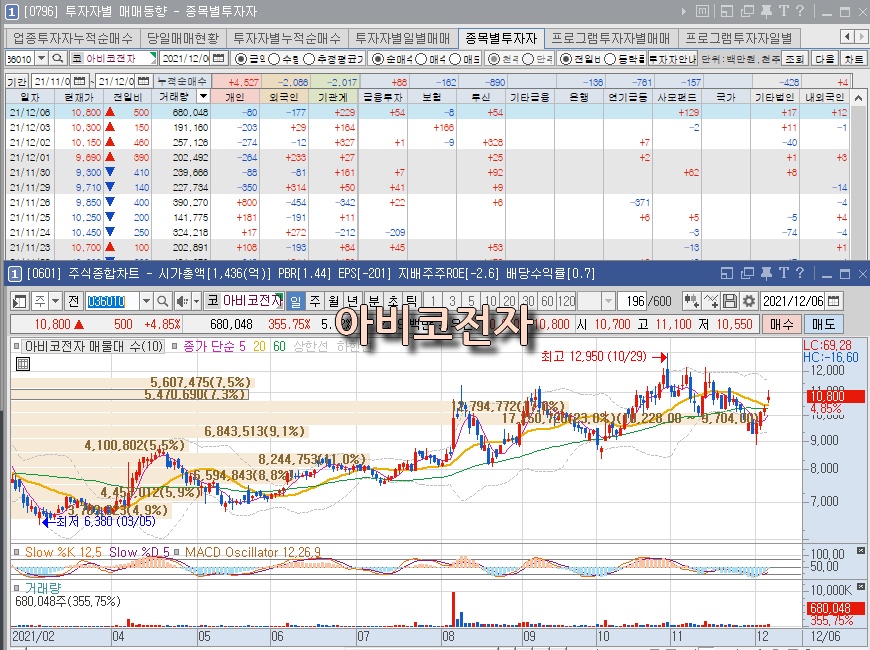Click the 누적순매수 button

(181, 81)
